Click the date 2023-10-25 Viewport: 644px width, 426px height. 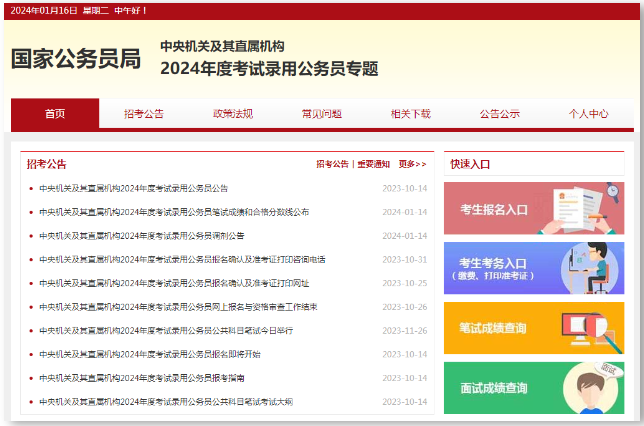coord(405,283)
